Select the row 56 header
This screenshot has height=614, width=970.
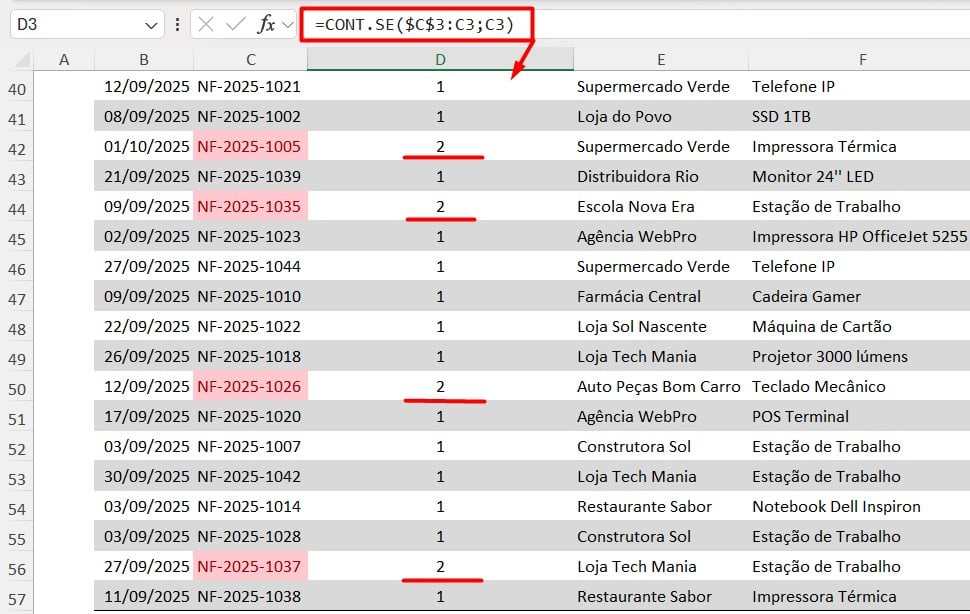[17, 567]
